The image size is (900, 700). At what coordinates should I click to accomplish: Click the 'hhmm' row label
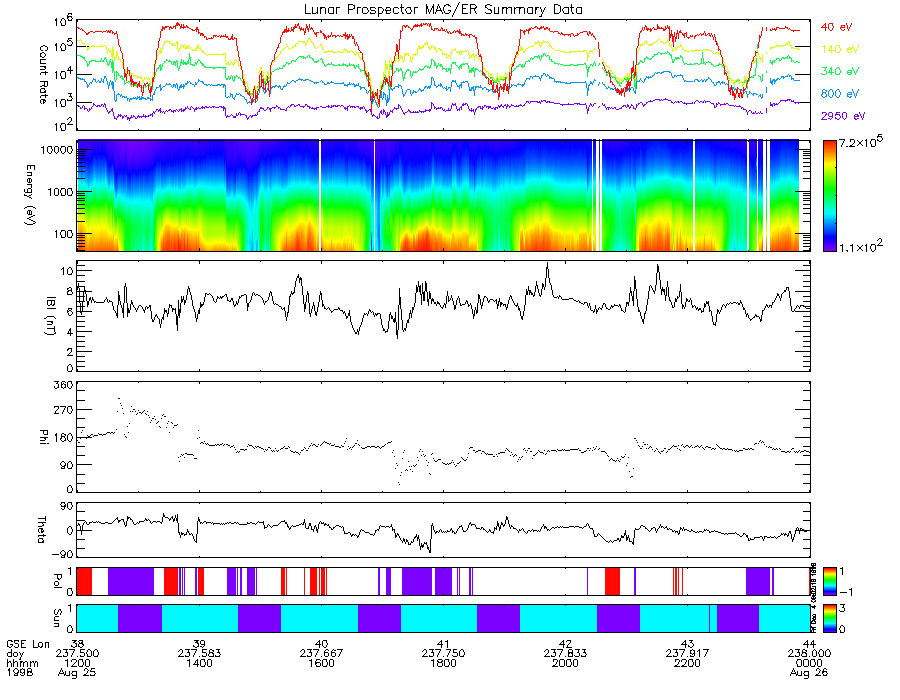22,663
